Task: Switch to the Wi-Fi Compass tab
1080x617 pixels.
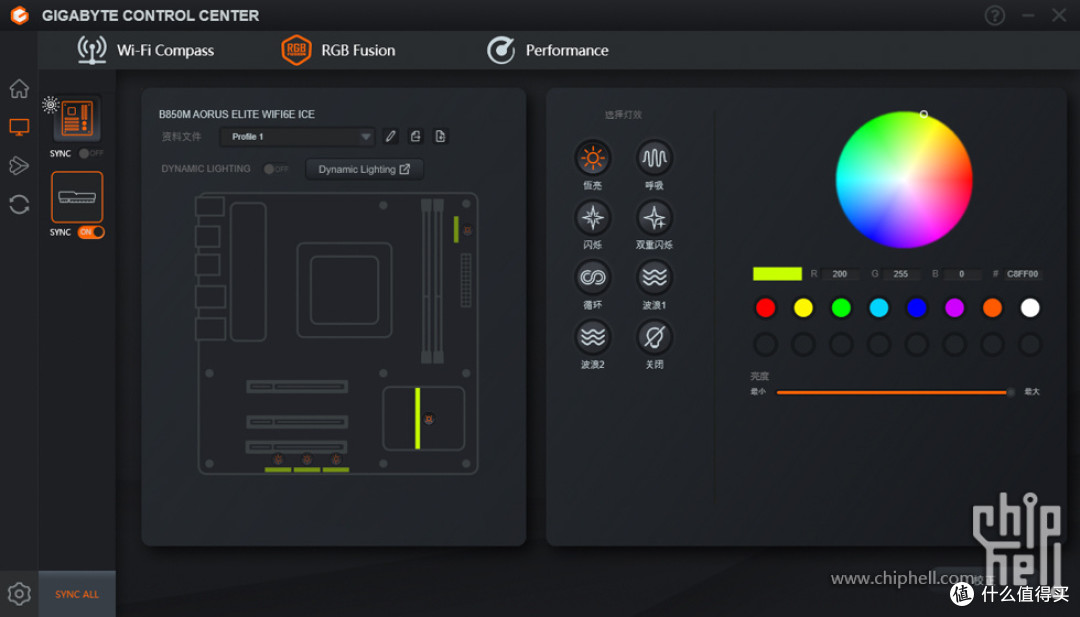Action: tap(145, 50)
